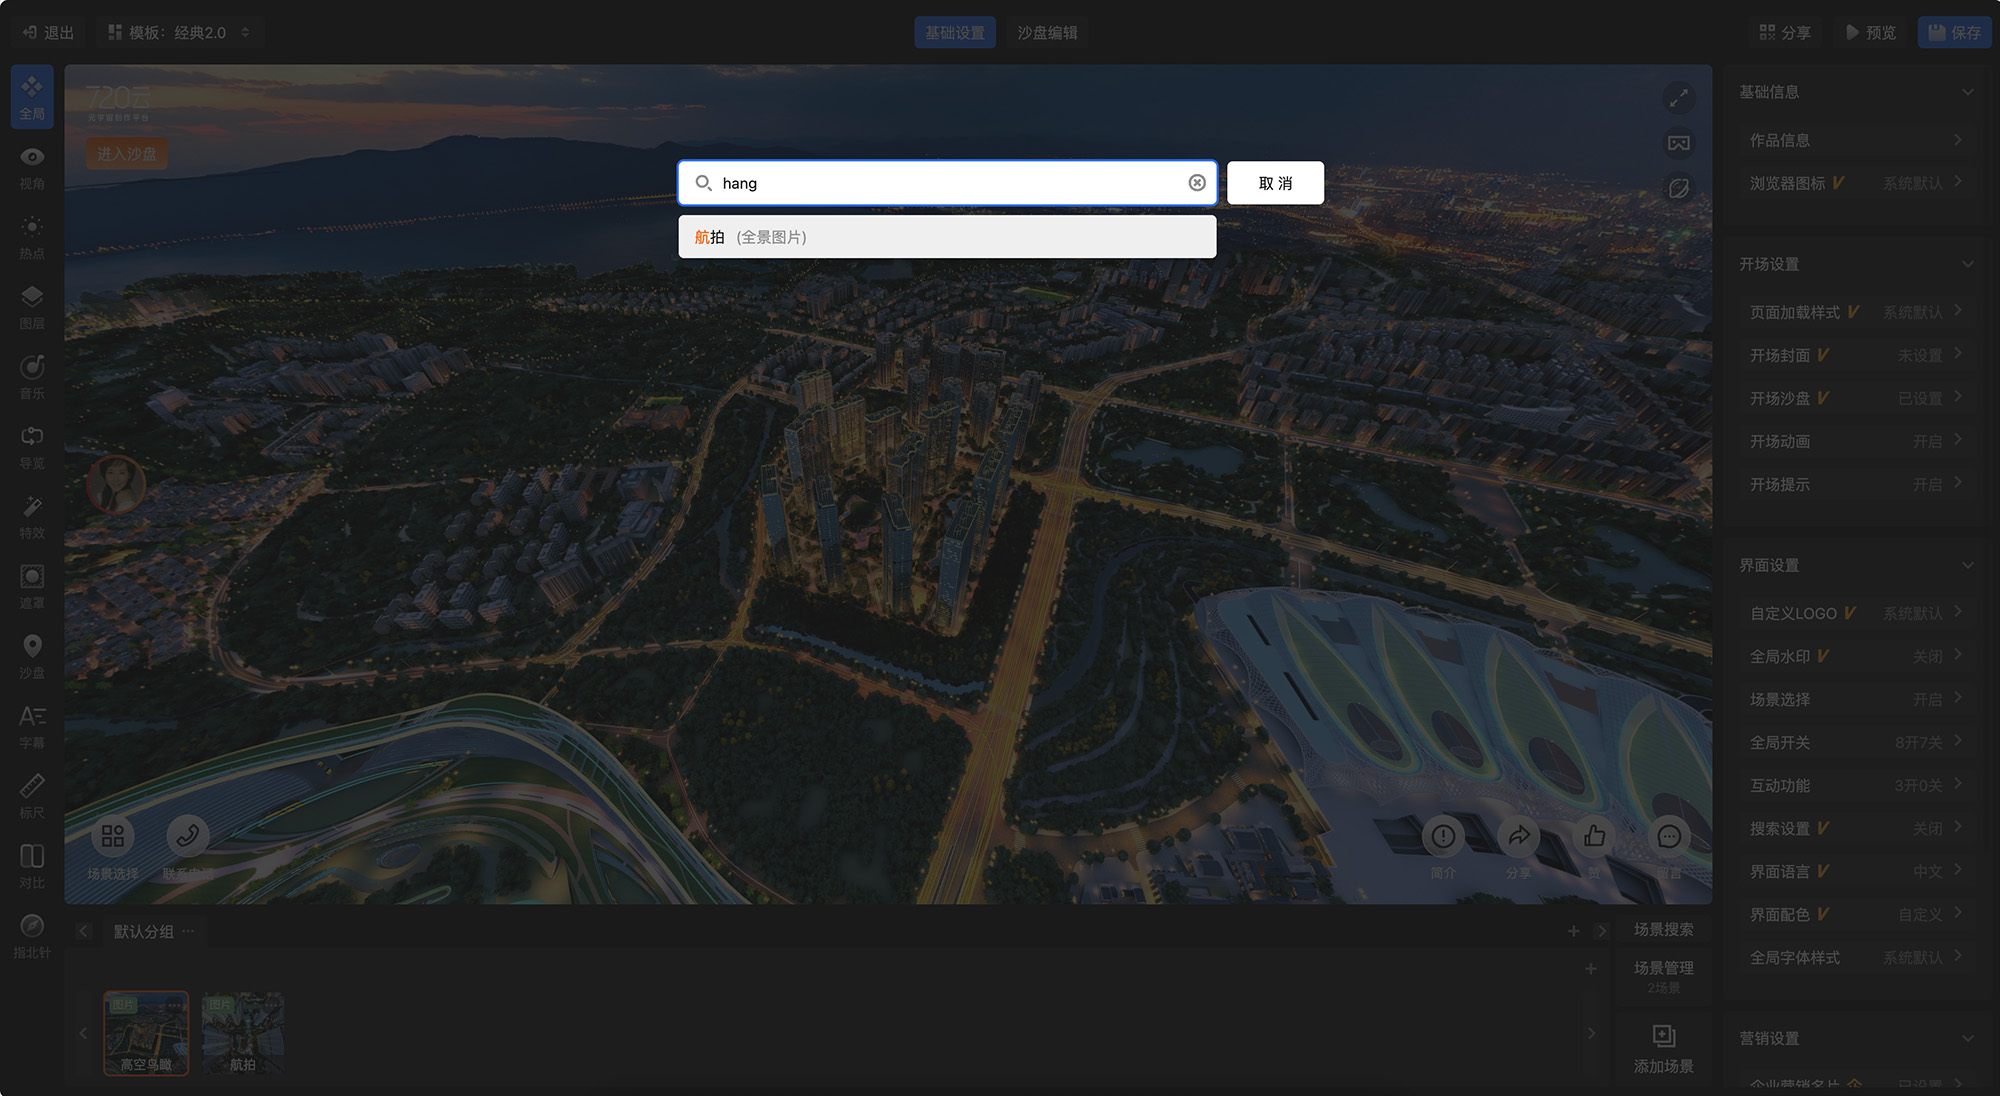Open the 图层 layers tool
Screen dimensions: 2000x1096
click(32, 308)
